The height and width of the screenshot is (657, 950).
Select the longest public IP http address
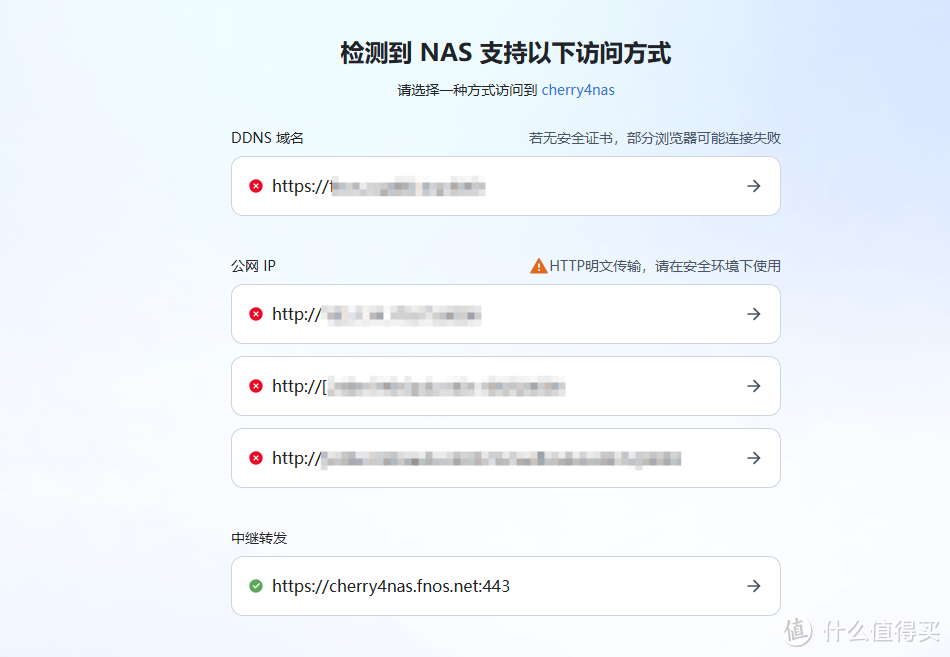tap(476, 458)
